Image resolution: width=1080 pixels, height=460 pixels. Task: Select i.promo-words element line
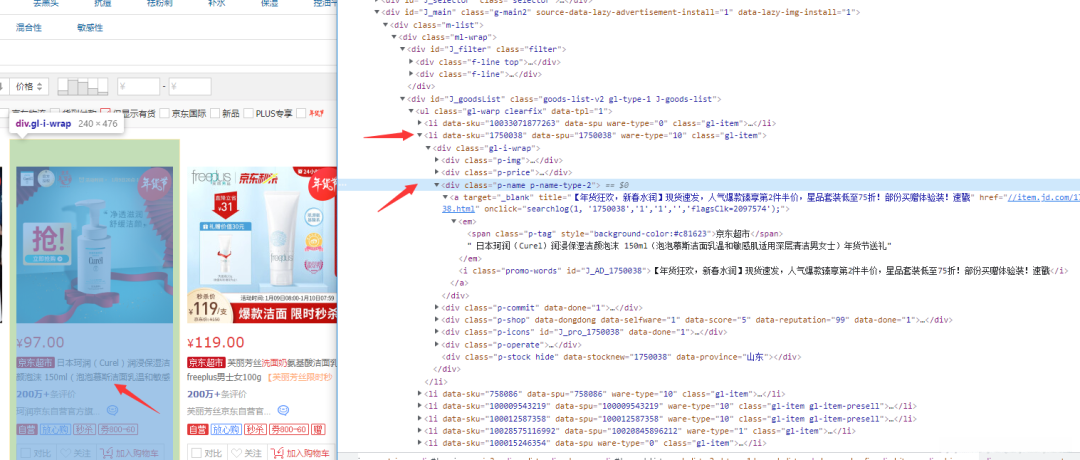[x=763, y=271]
